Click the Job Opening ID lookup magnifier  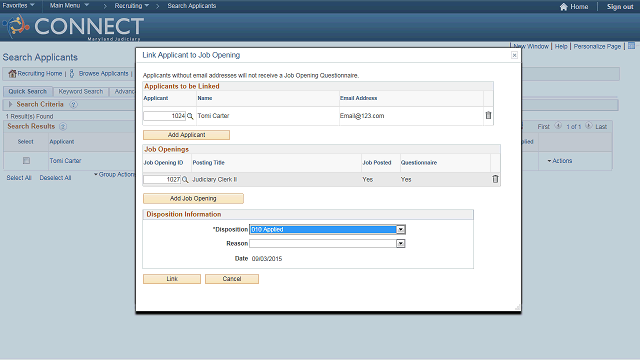pyautogui.click(x=185, y=180)
